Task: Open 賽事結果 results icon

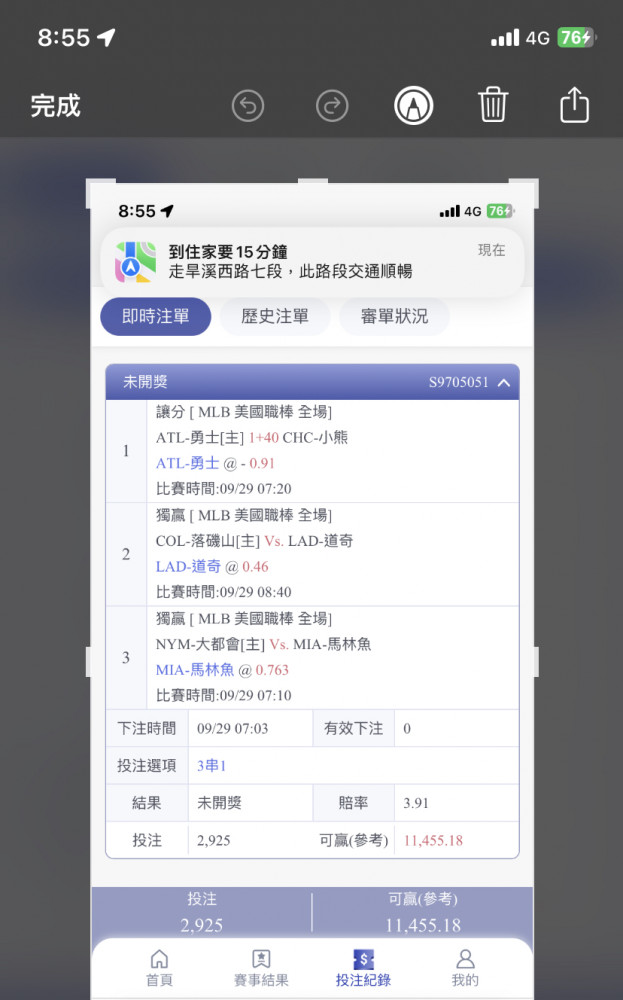Action: coord(261,959)
